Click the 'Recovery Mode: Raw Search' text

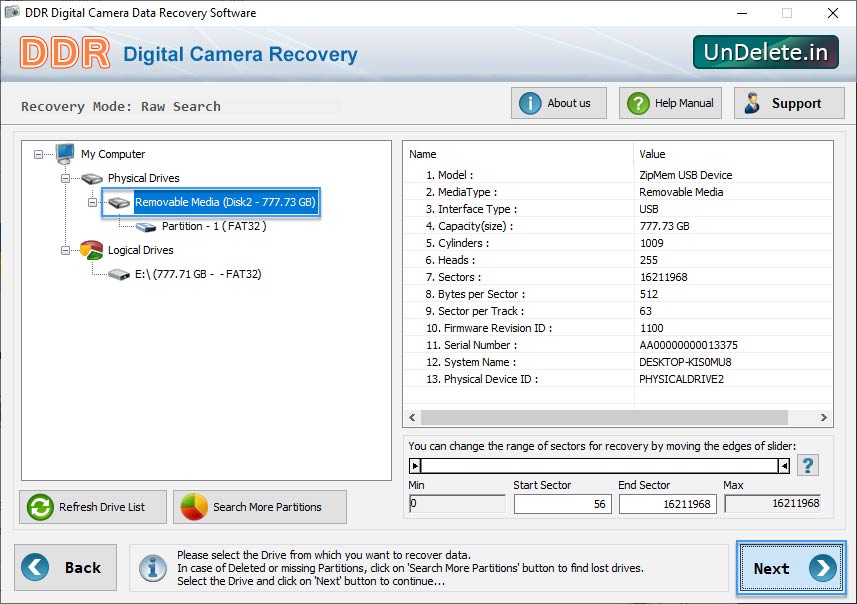pos(121,106)
